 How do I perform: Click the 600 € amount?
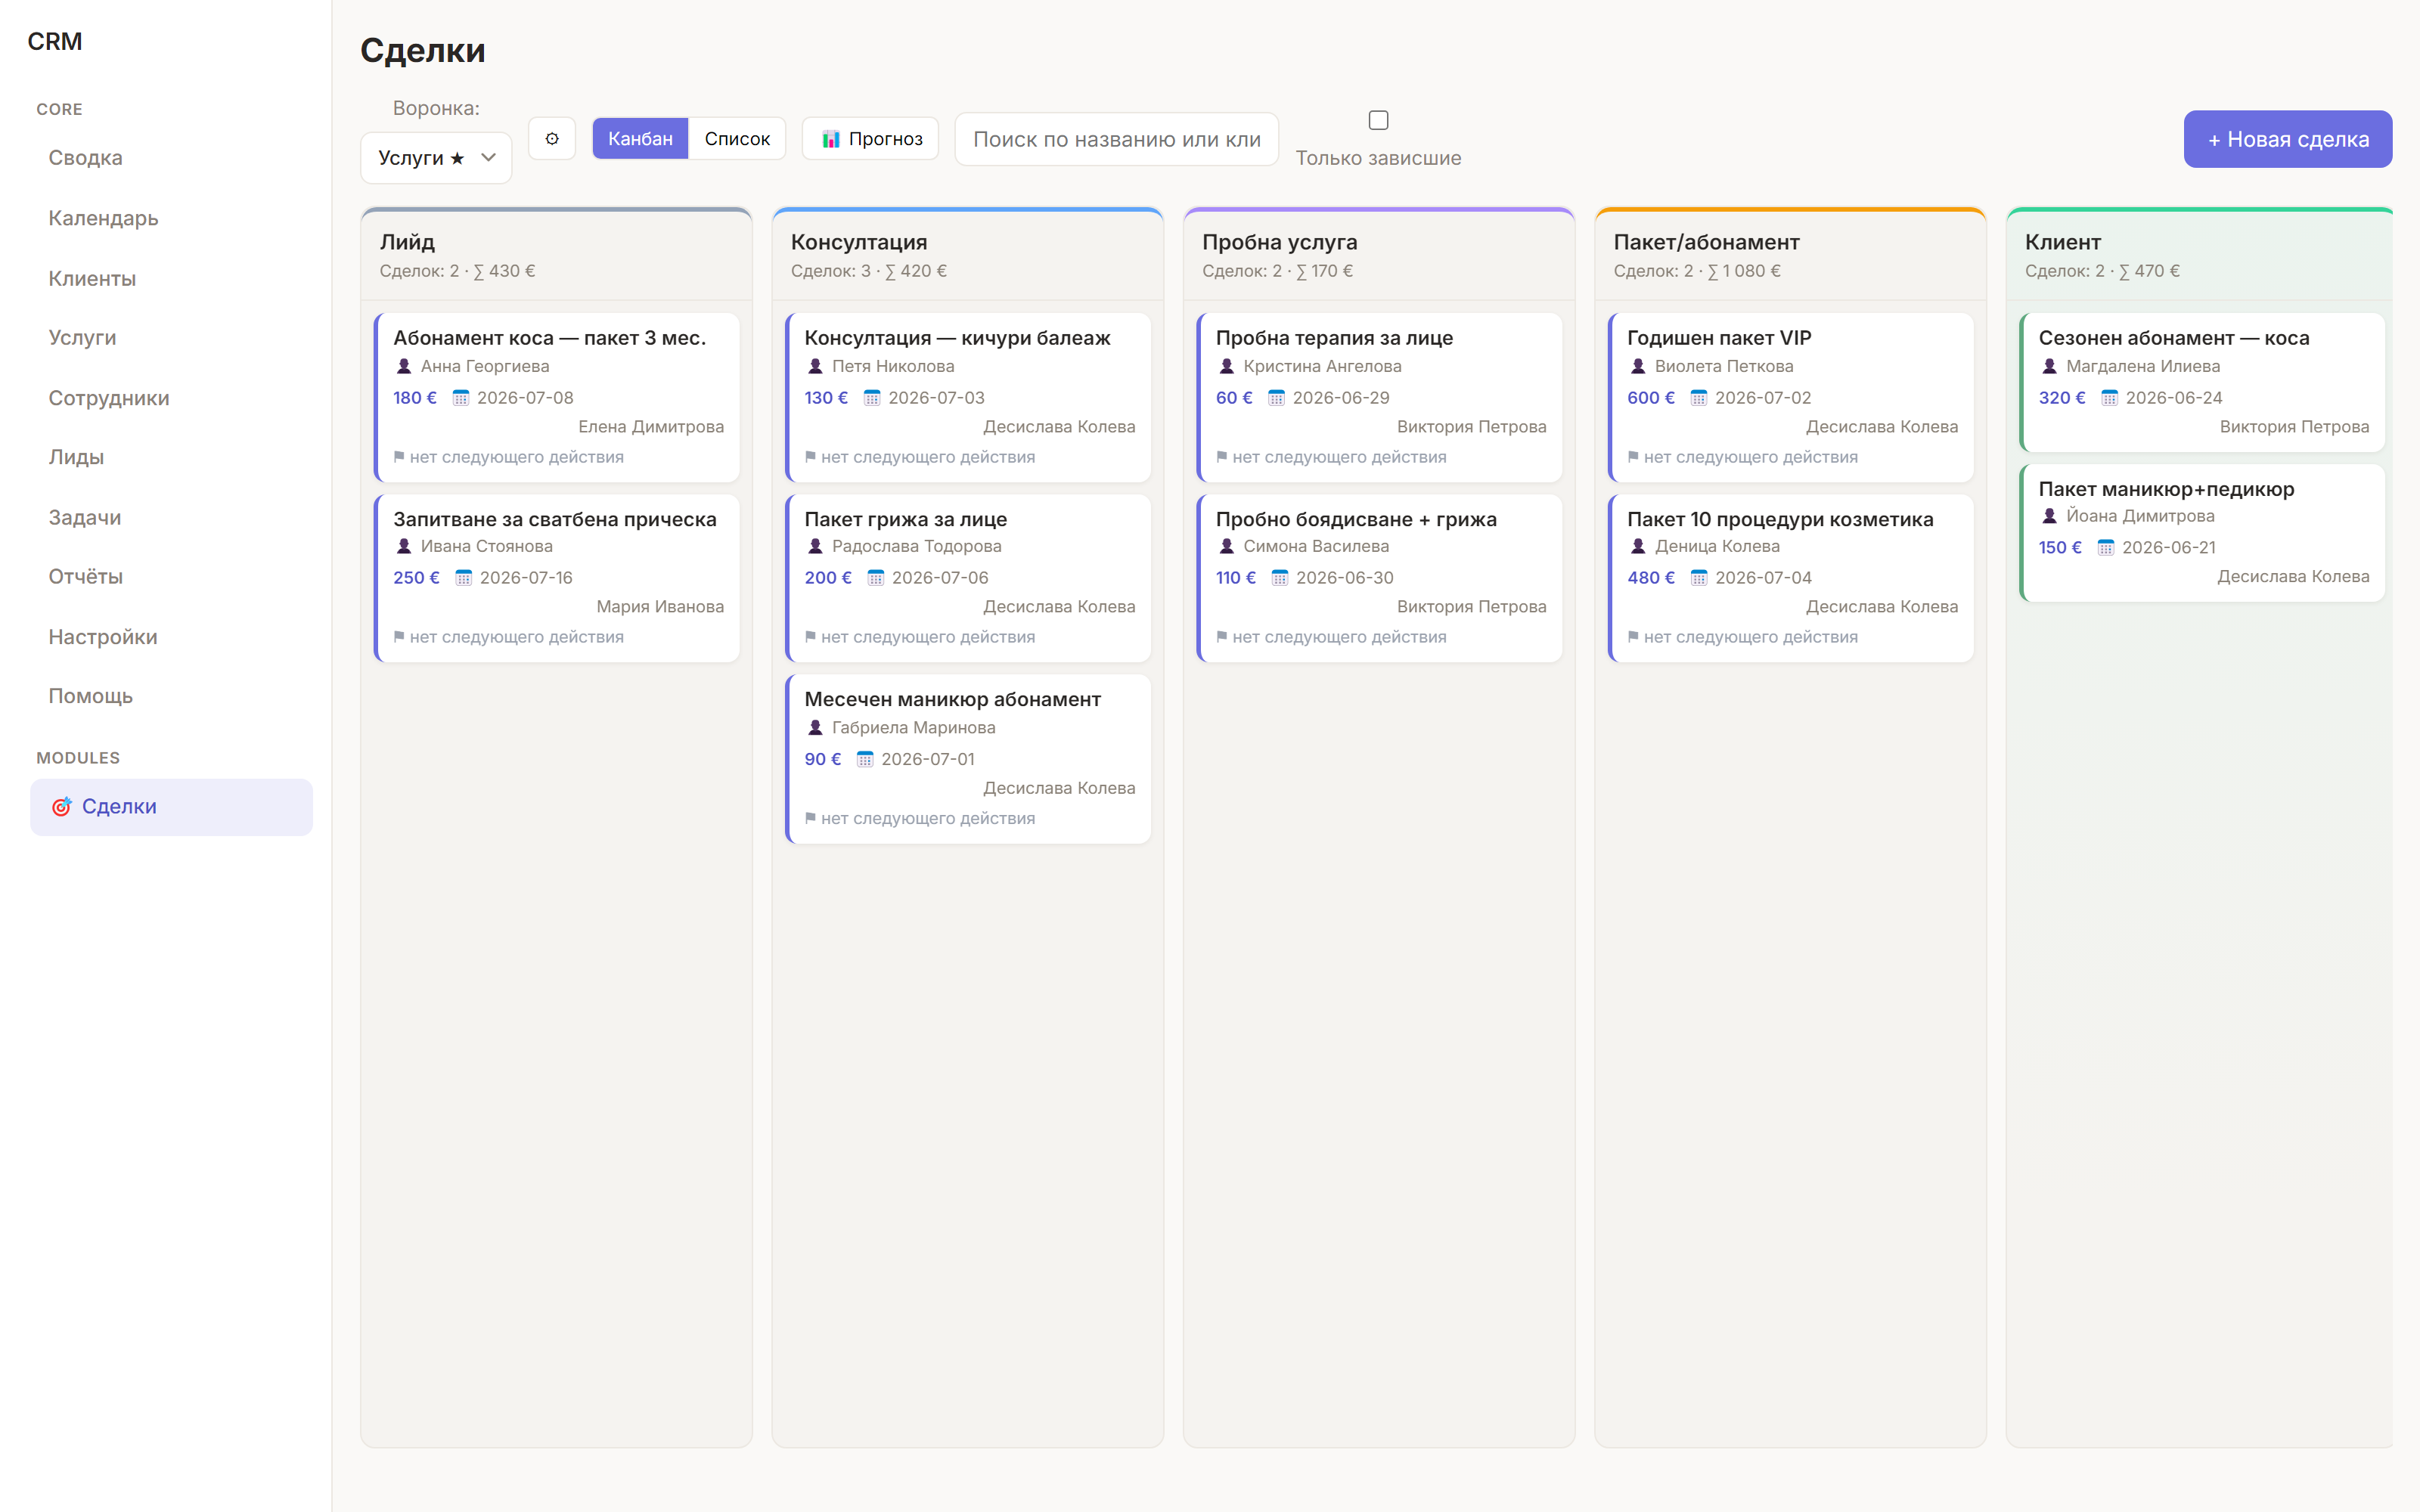click(x=1651, y=398)
